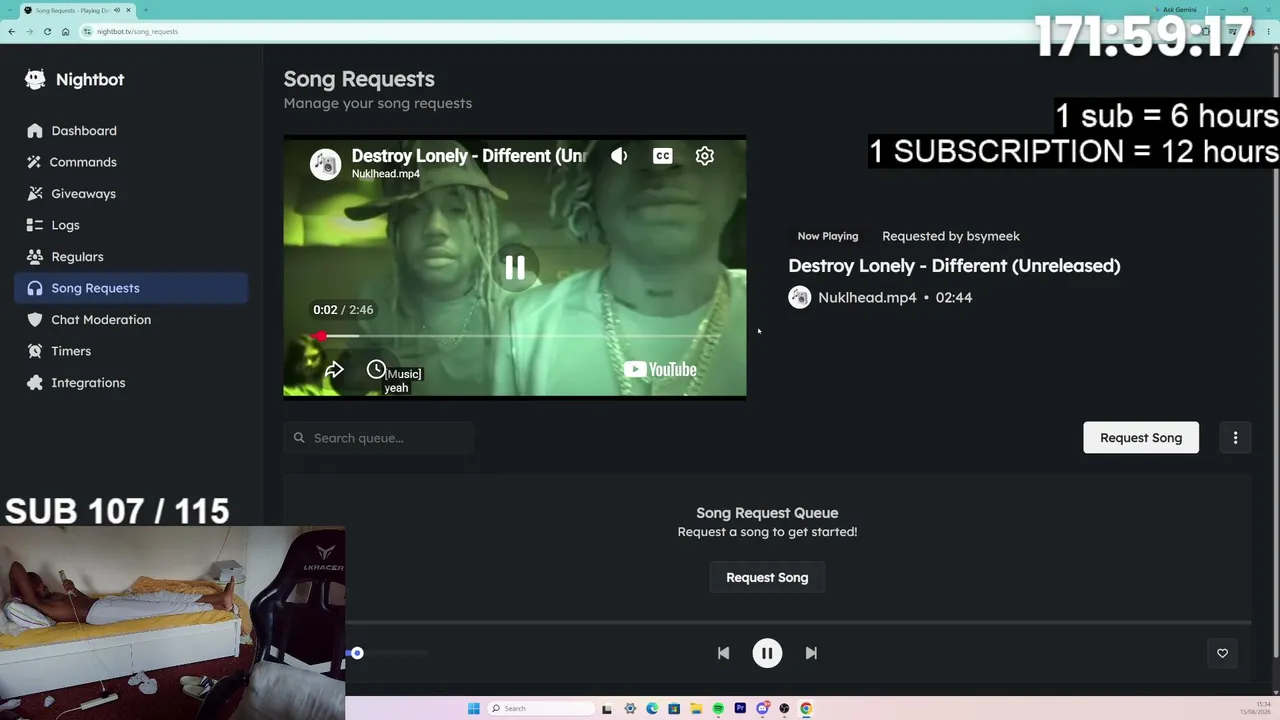Click the Nuklhead.mp4 avatar beside track info
This screenshot has width=1280, height=720.
tap(799, 297)
